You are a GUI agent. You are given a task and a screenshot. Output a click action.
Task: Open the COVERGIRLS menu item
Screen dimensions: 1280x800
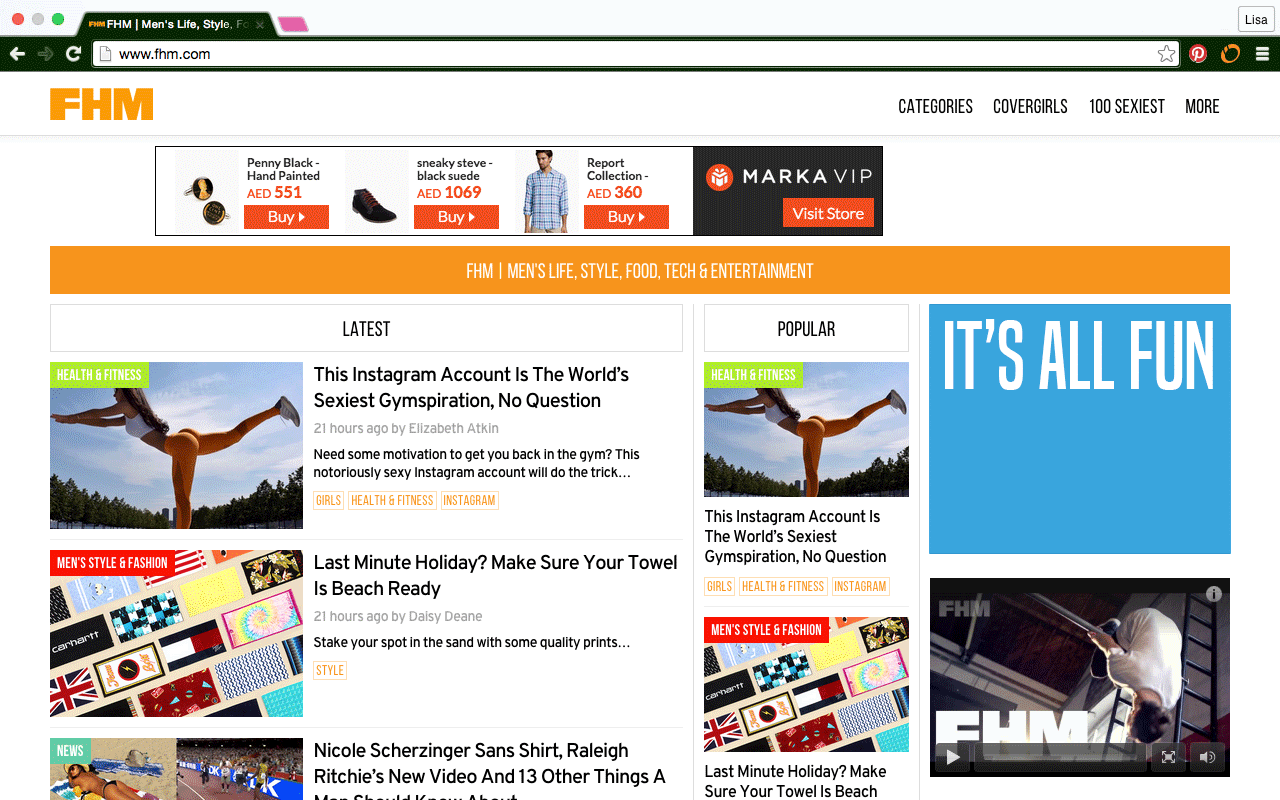click(1030, 106)
